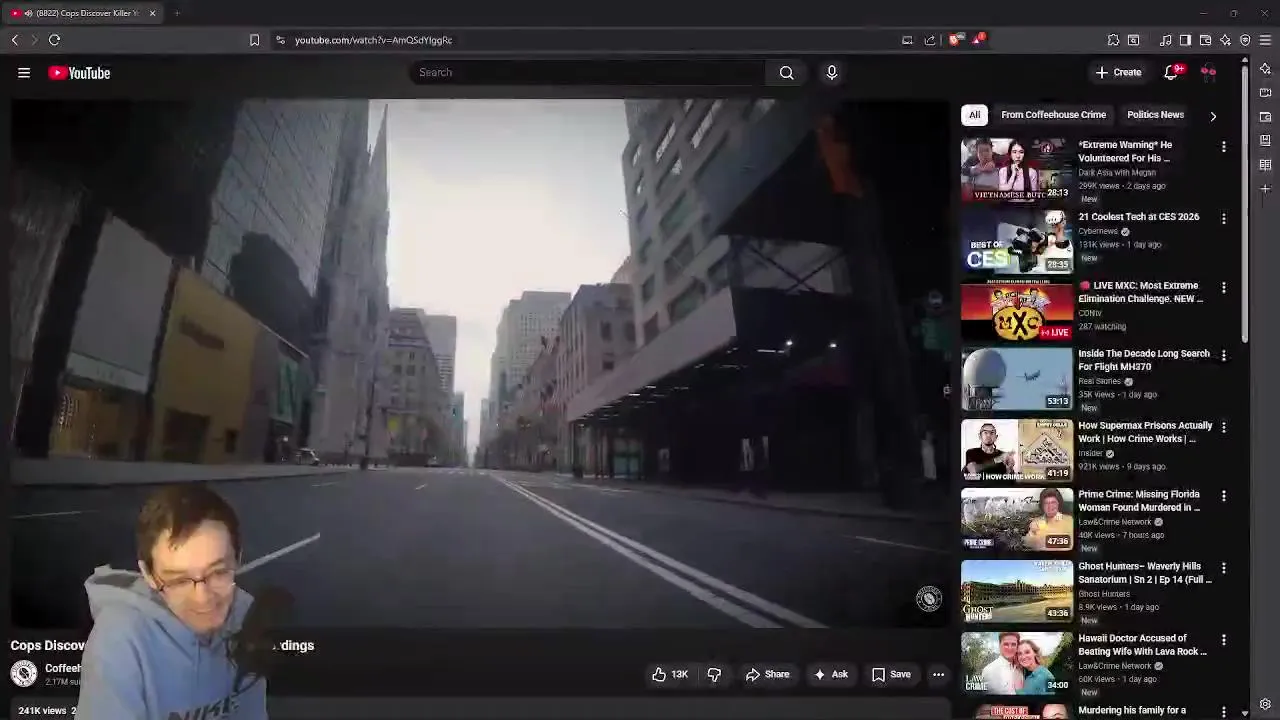Image resolution: width=1280 pixels, height=720 pixels.
Task: Open Ghost Hunters Waverly Hills title
Action: pos(1145,573)
